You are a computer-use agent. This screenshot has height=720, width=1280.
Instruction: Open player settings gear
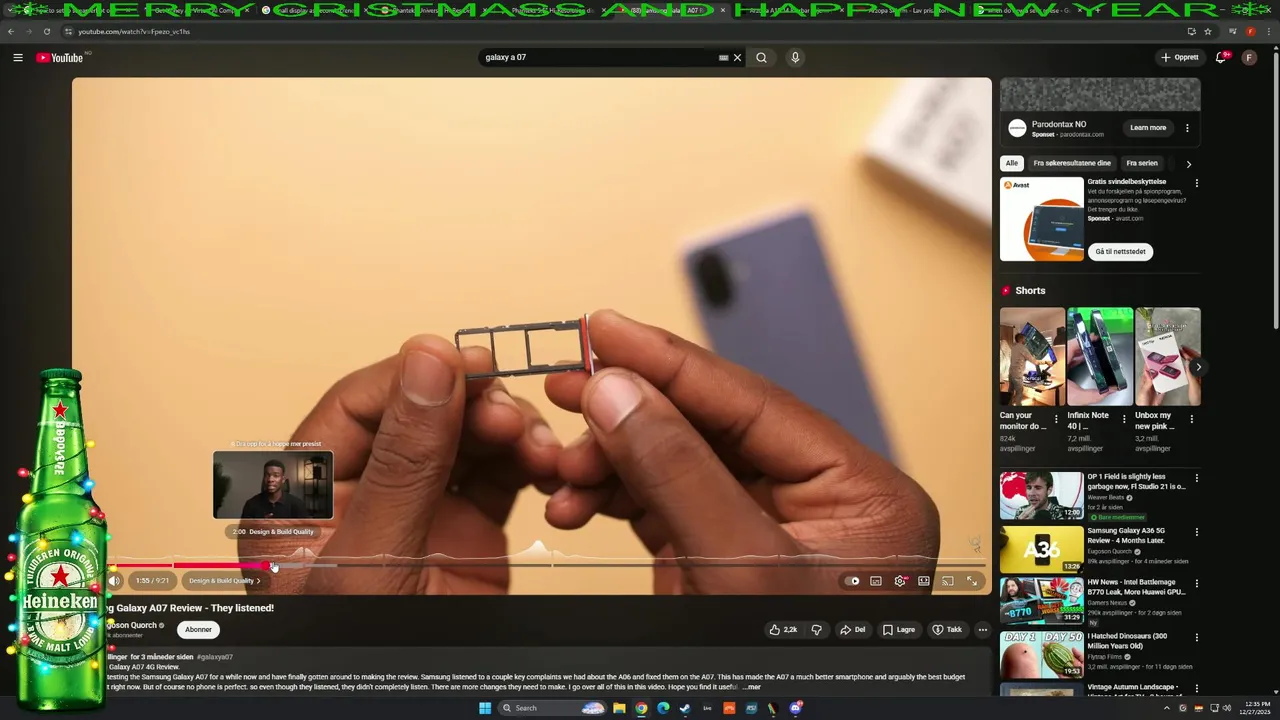(x=900, y=581)
